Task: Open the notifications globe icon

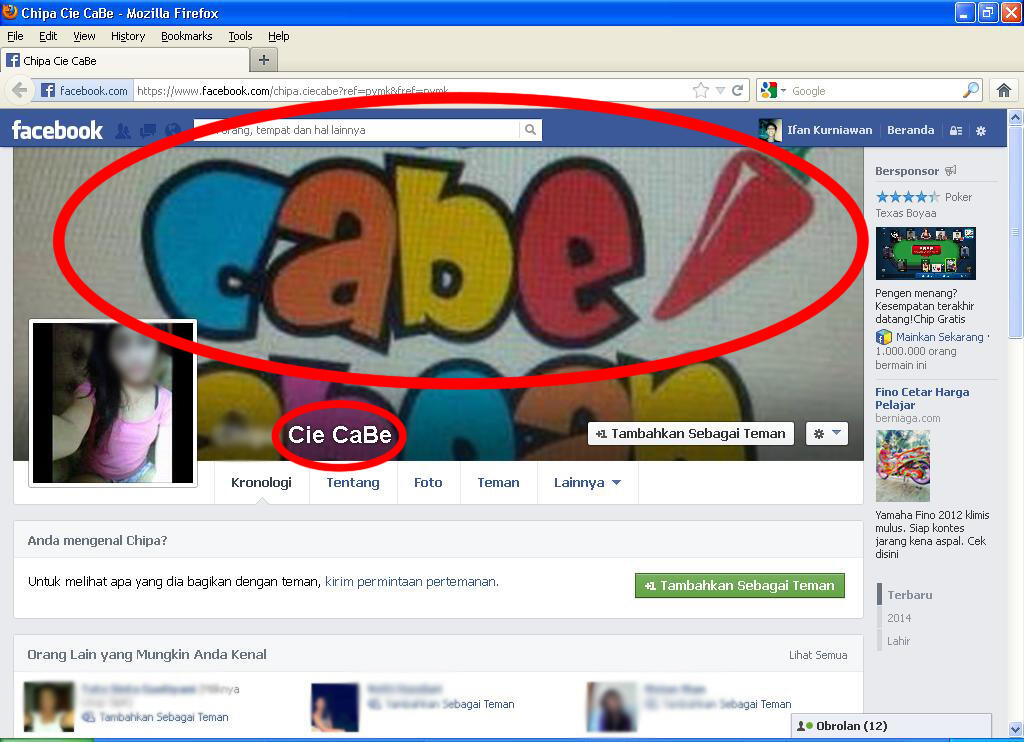Action: pyautogui.click(x=173, y=131)
